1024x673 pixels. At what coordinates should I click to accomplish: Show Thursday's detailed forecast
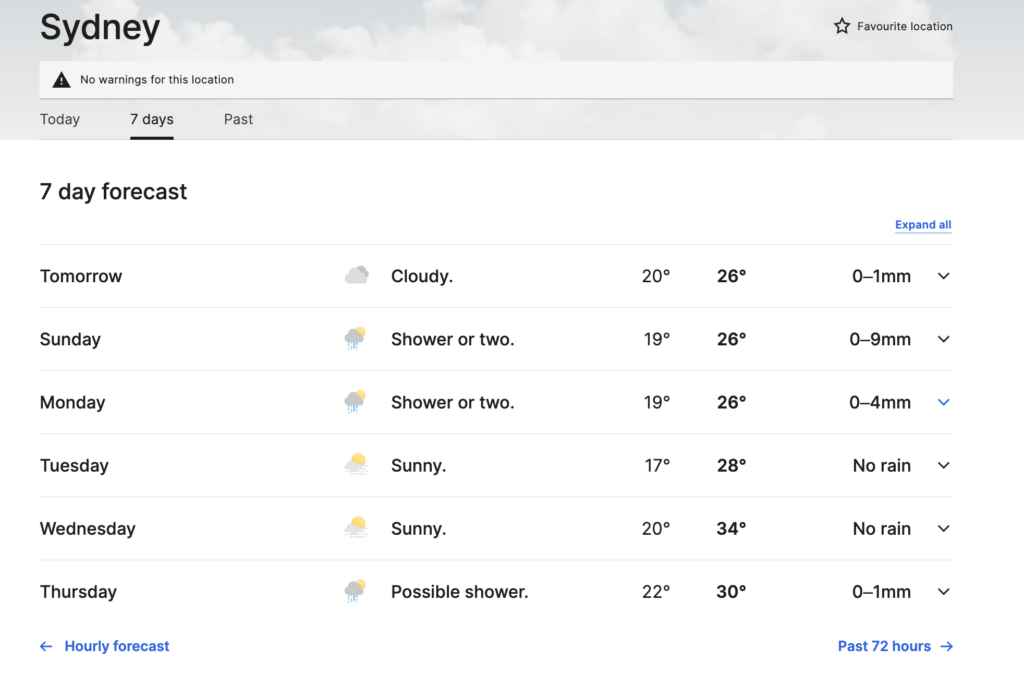pyautogui.click(x=943, y=591)
